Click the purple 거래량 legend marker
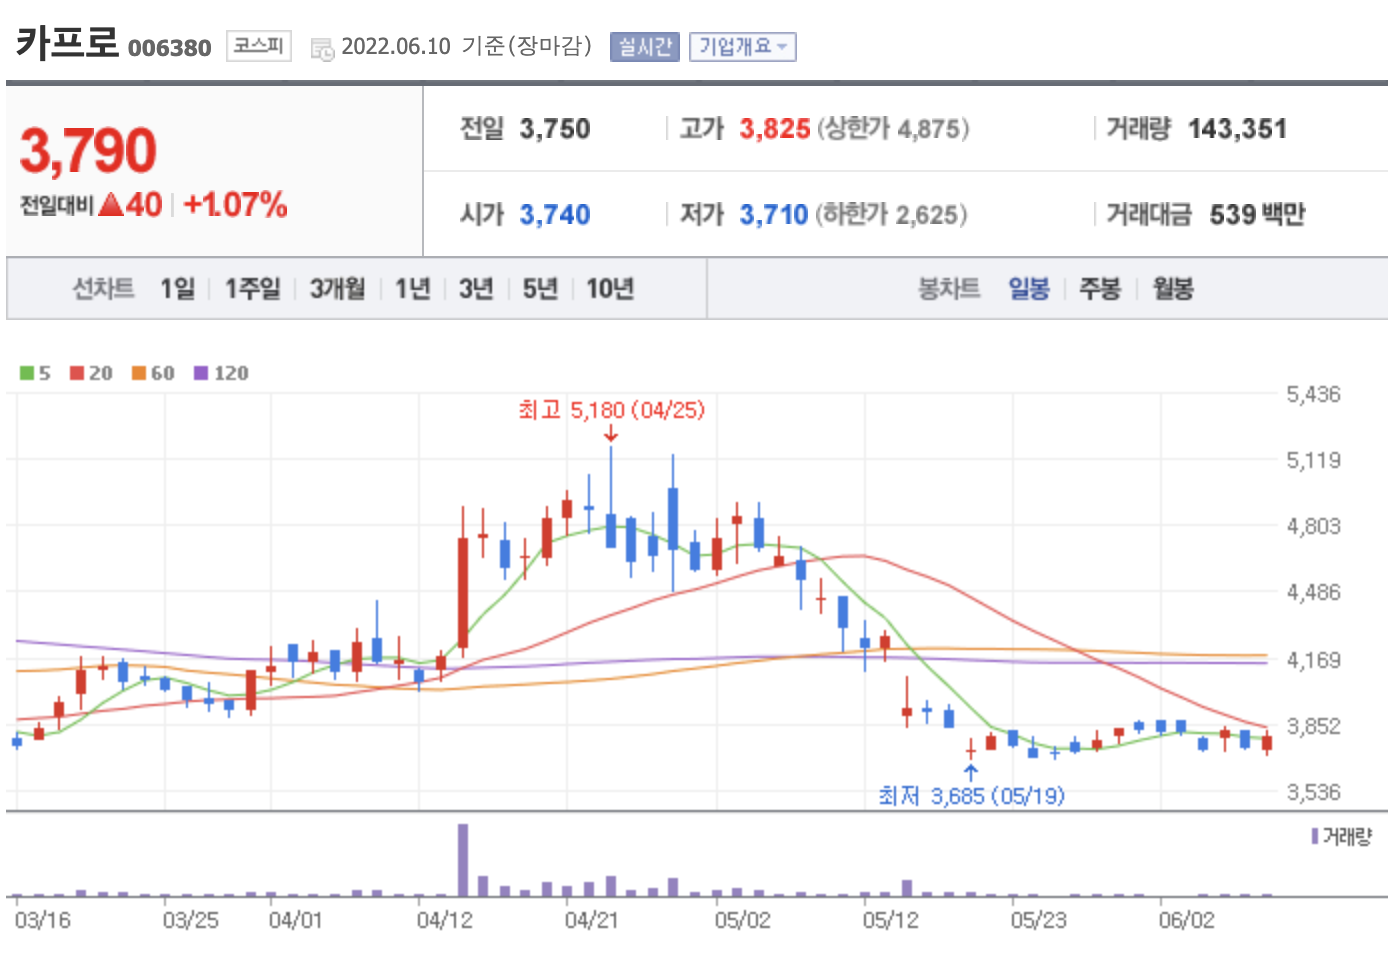 click(x=1315, y=836)
